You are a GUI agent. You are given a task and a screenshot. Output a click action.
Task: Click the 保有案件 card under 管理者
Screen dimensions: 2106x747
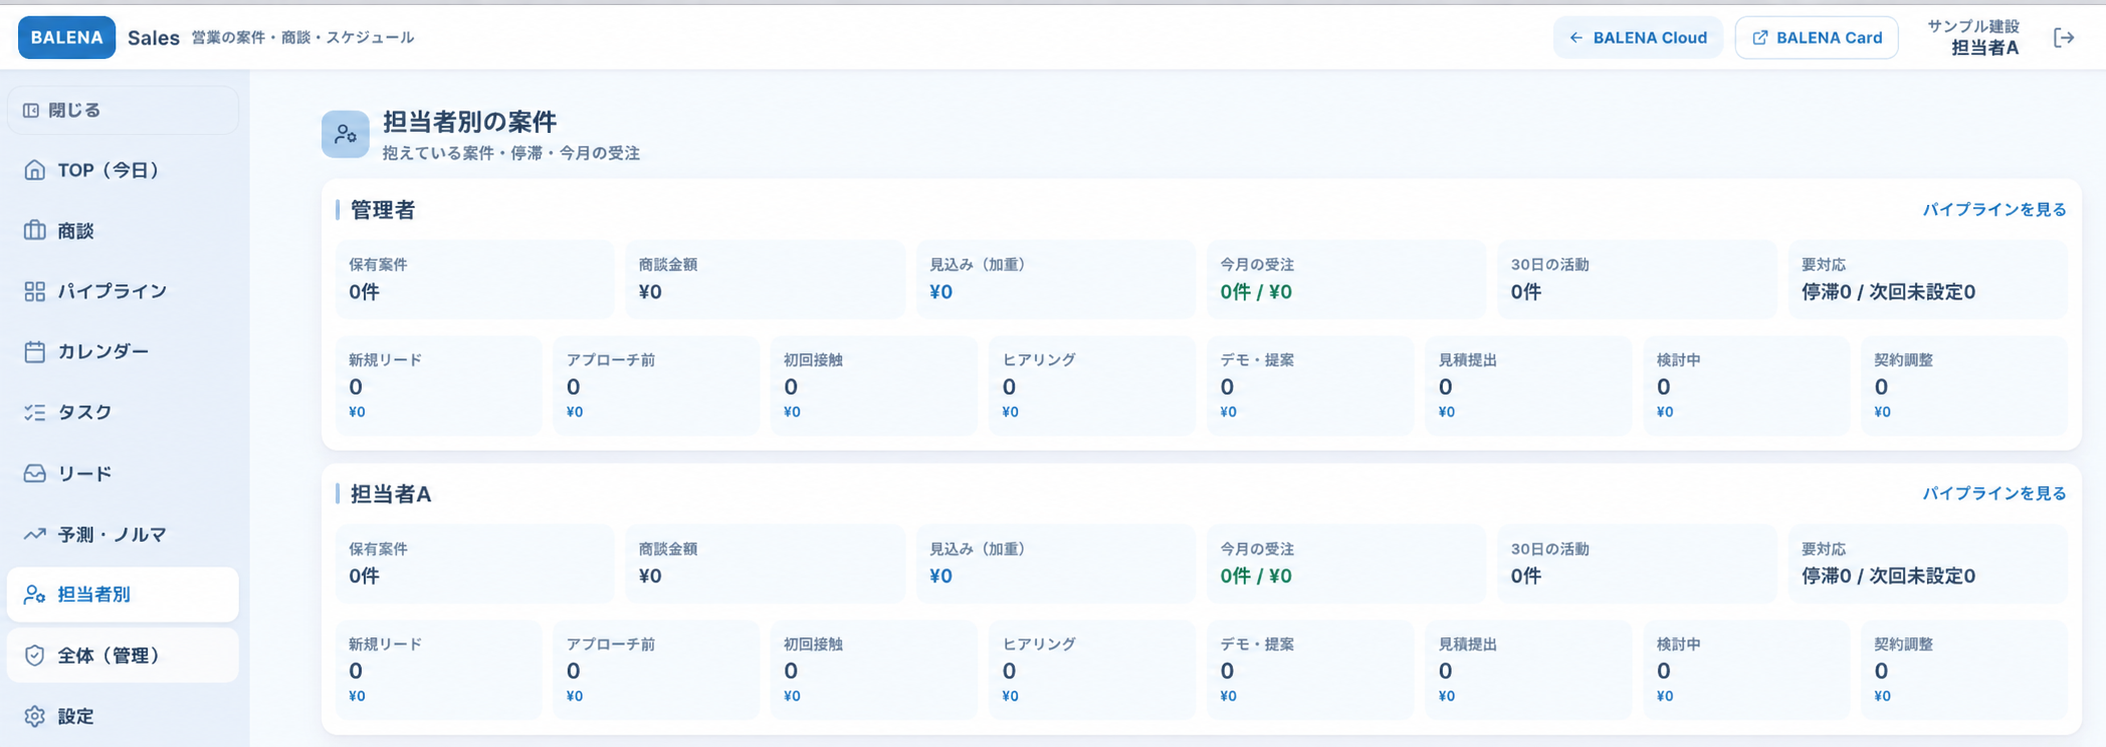pos(474,279)
